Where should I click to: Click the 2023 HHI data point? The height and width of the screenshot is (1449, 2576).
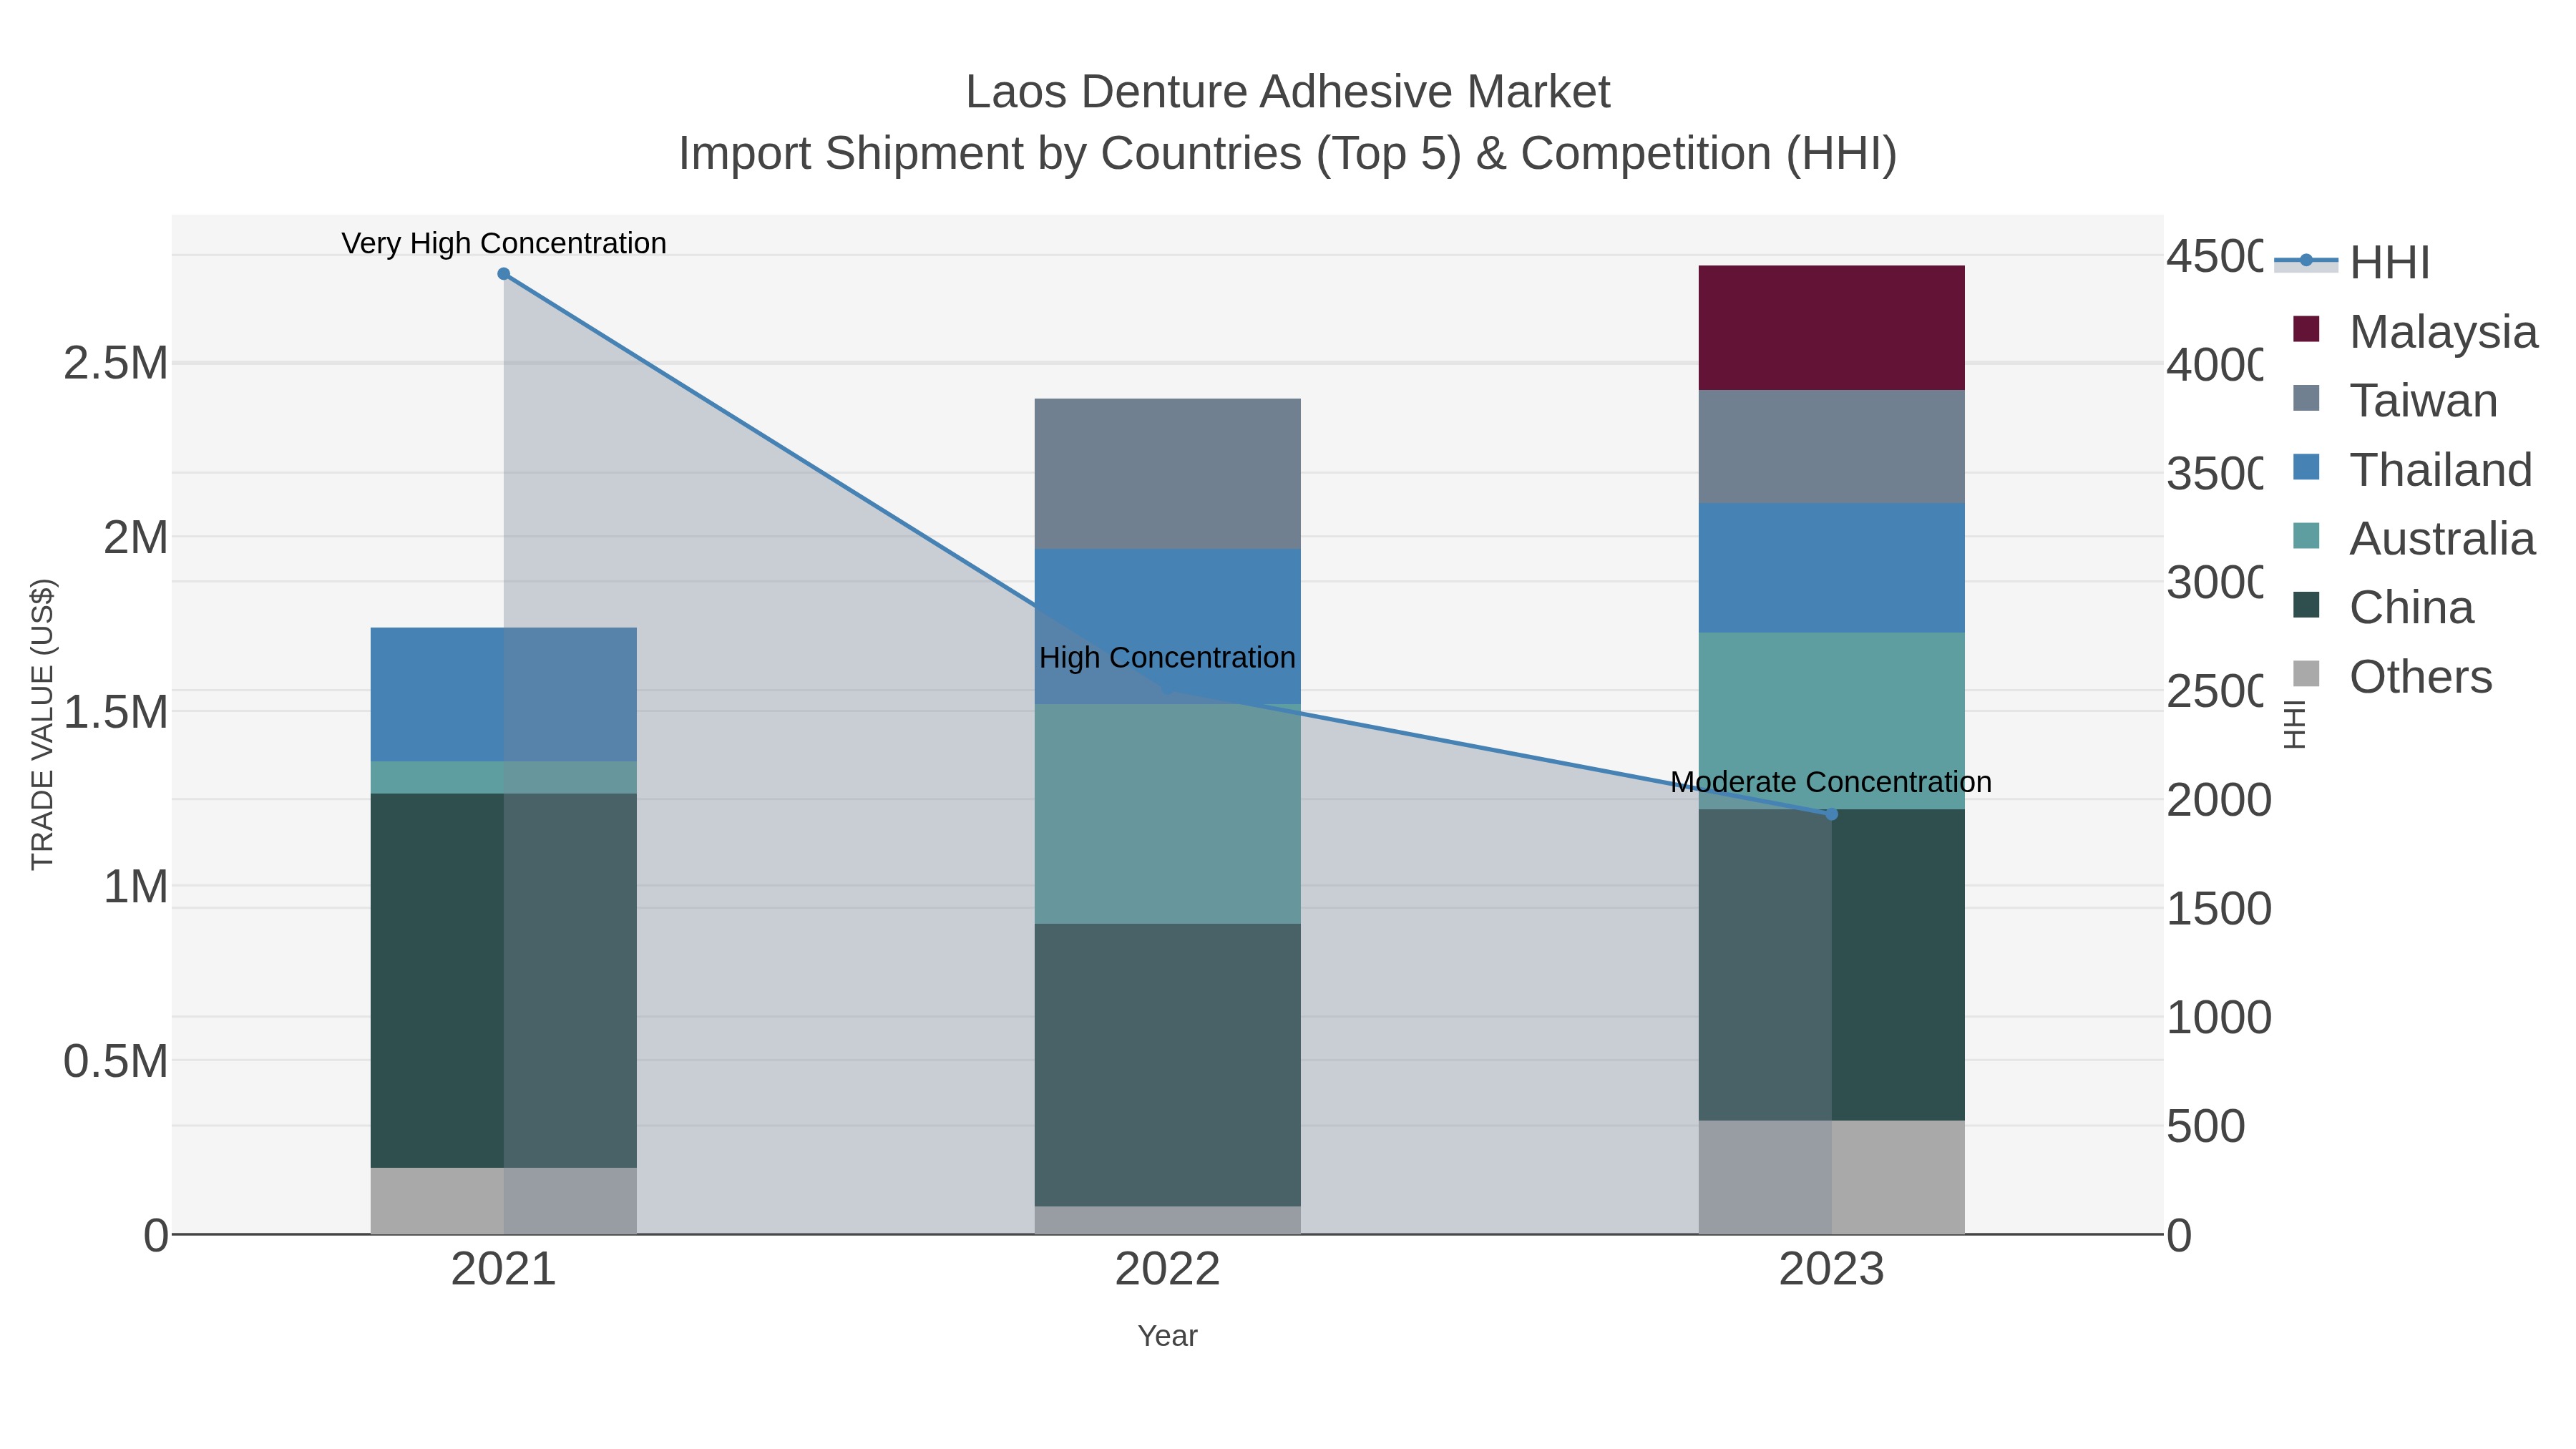[1831, 814]
